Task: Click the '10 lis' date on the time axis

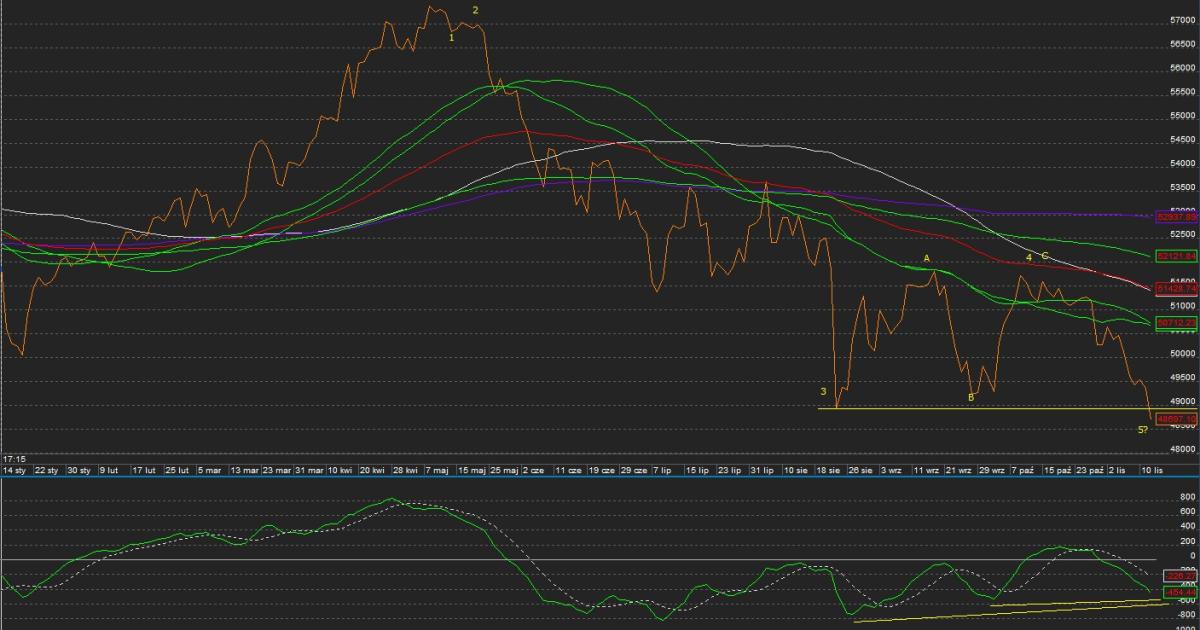Action: click(1151, 469)
